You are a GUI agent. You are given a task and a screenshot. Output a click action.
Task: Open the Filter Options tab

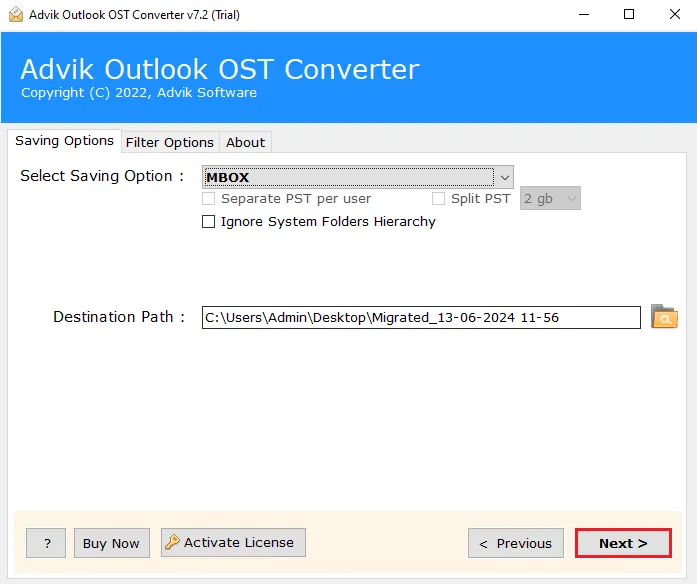coord(170,142)
